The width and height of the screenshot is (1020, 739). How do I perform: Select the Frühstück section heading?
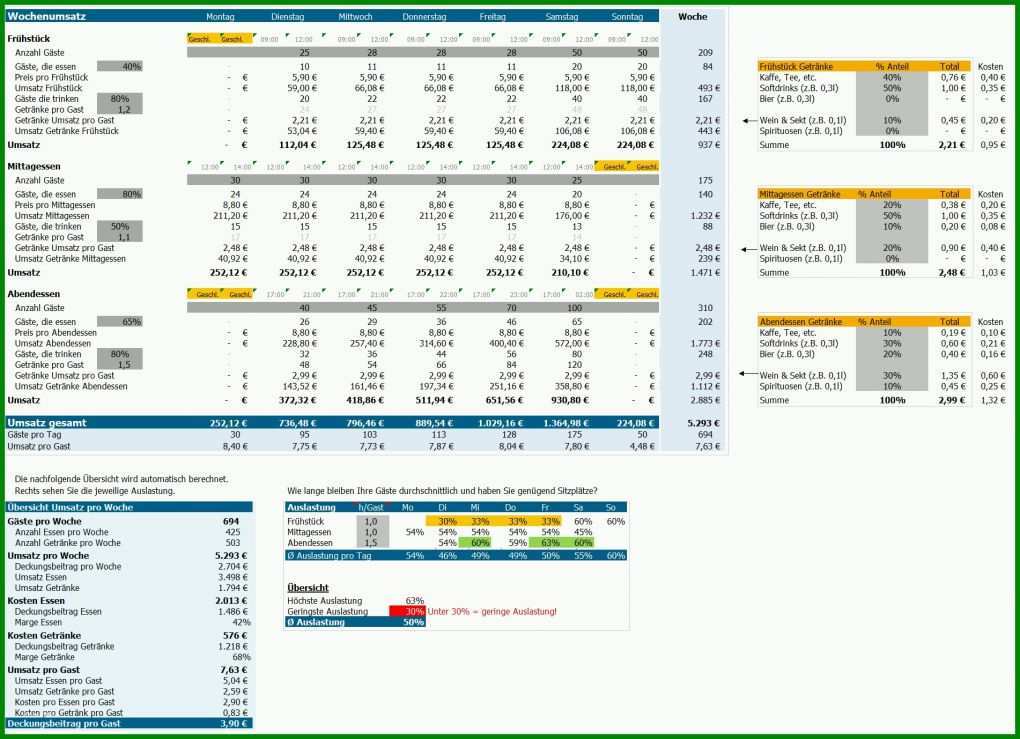[29, 38]
